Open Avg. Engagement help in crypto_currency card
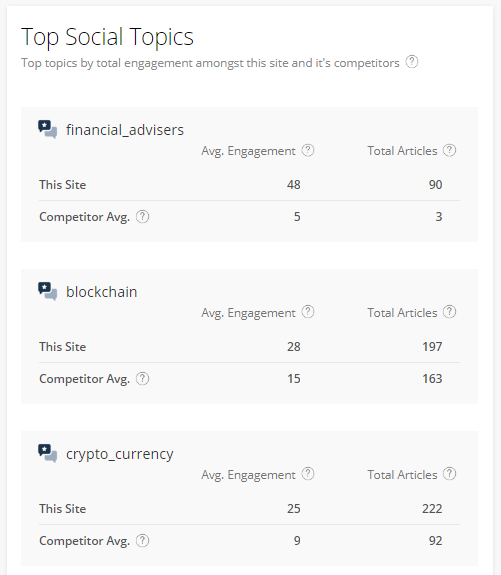The image size is (501, 575). pyautogui.click(x=308, y=474)
